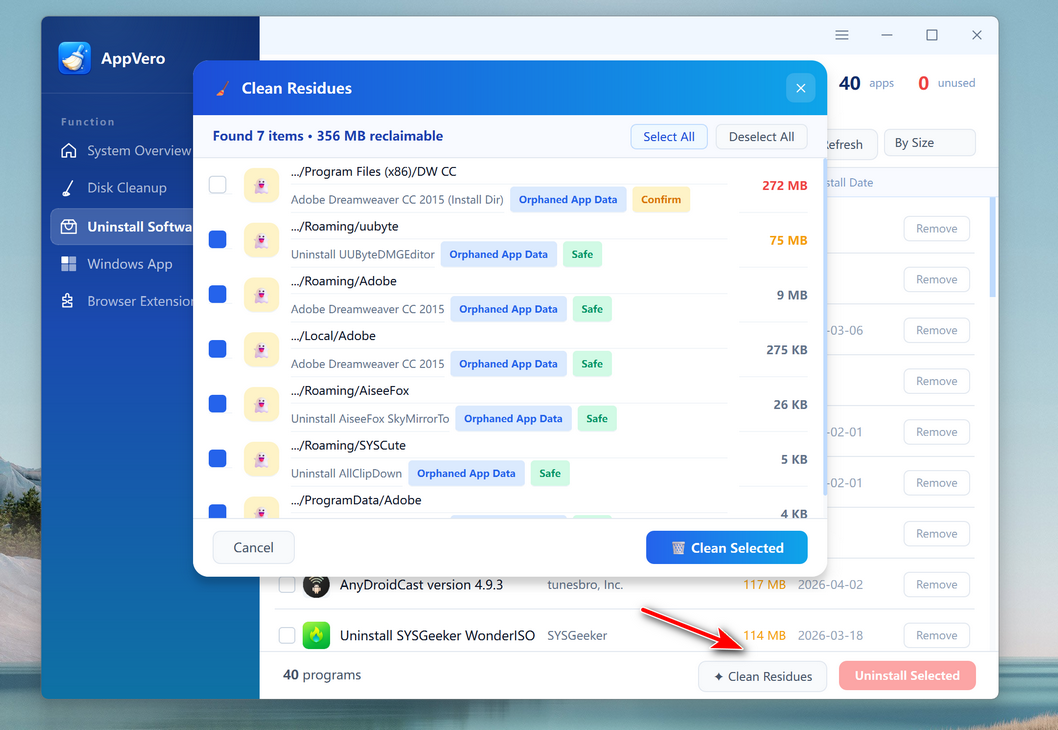Click the blue Clean Selected button
Viewport: 1058px width, 730px height.
coord(726,547)
